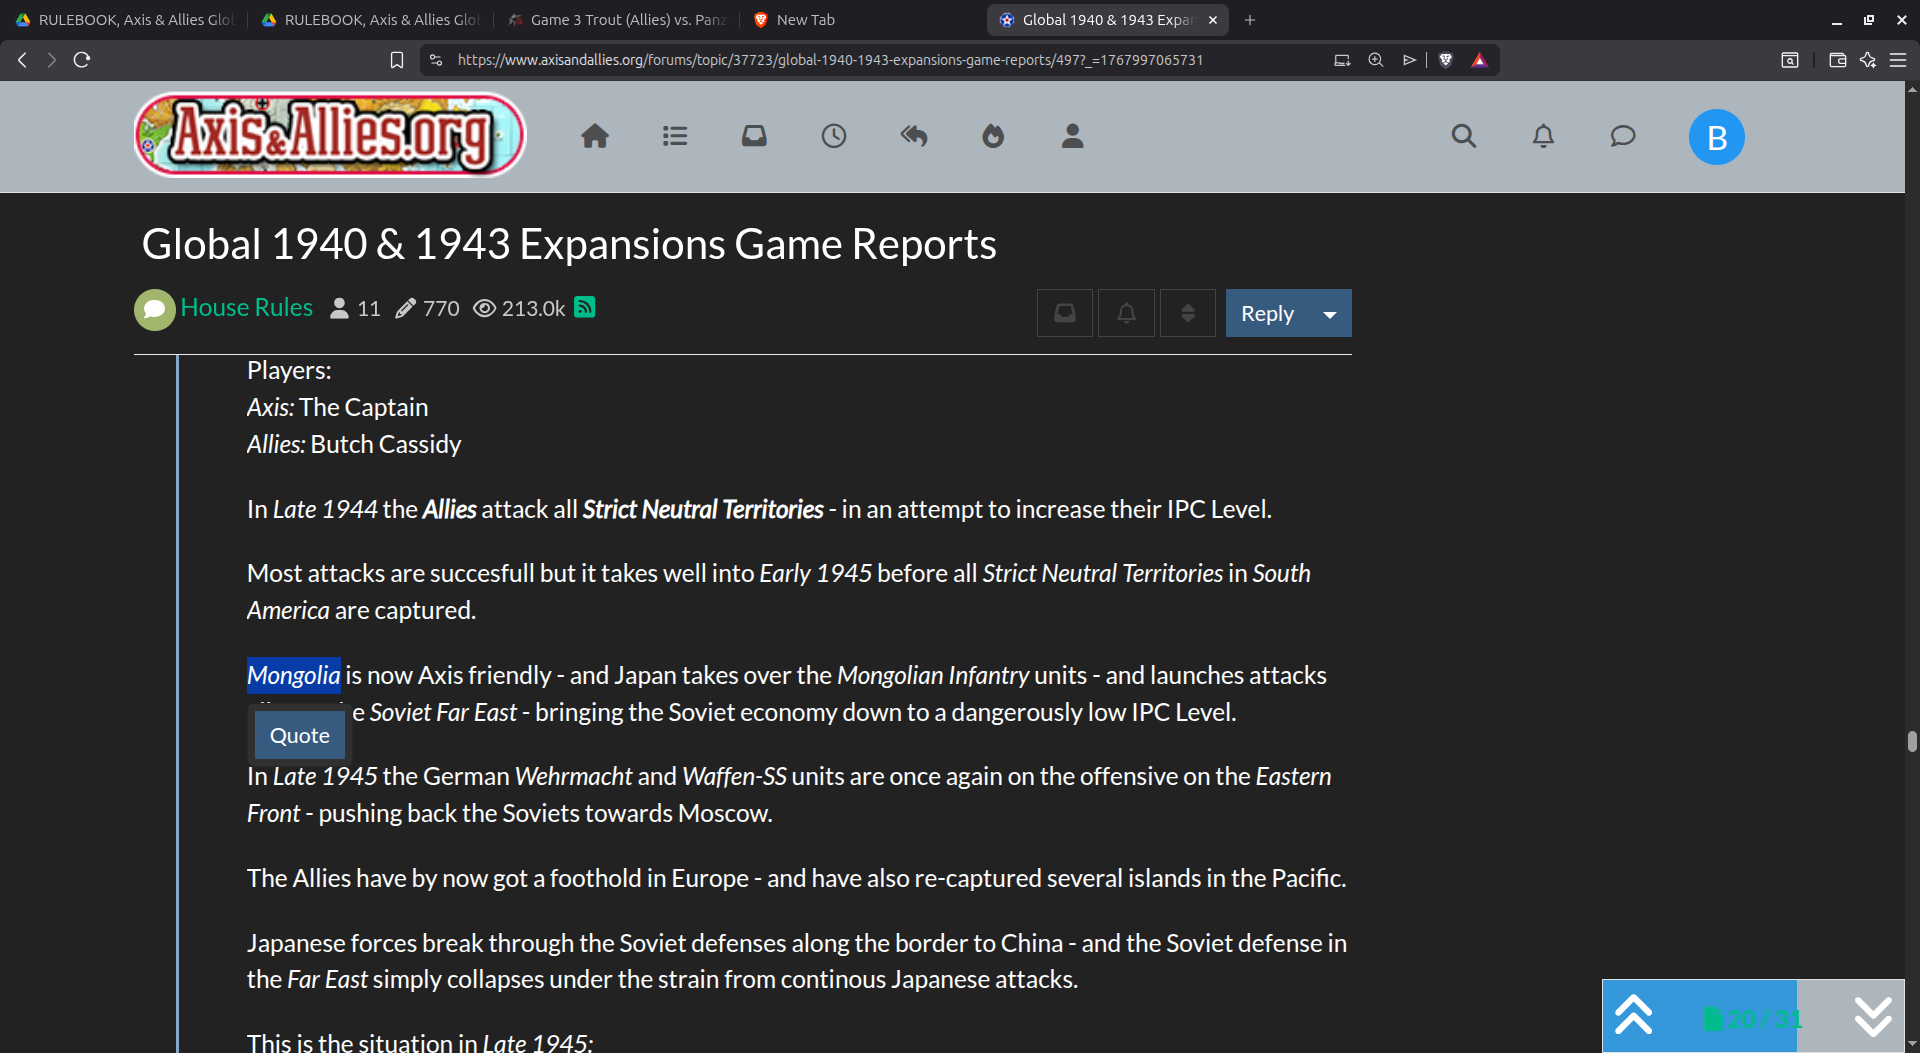Open the forum Home page

click(595, 136)
